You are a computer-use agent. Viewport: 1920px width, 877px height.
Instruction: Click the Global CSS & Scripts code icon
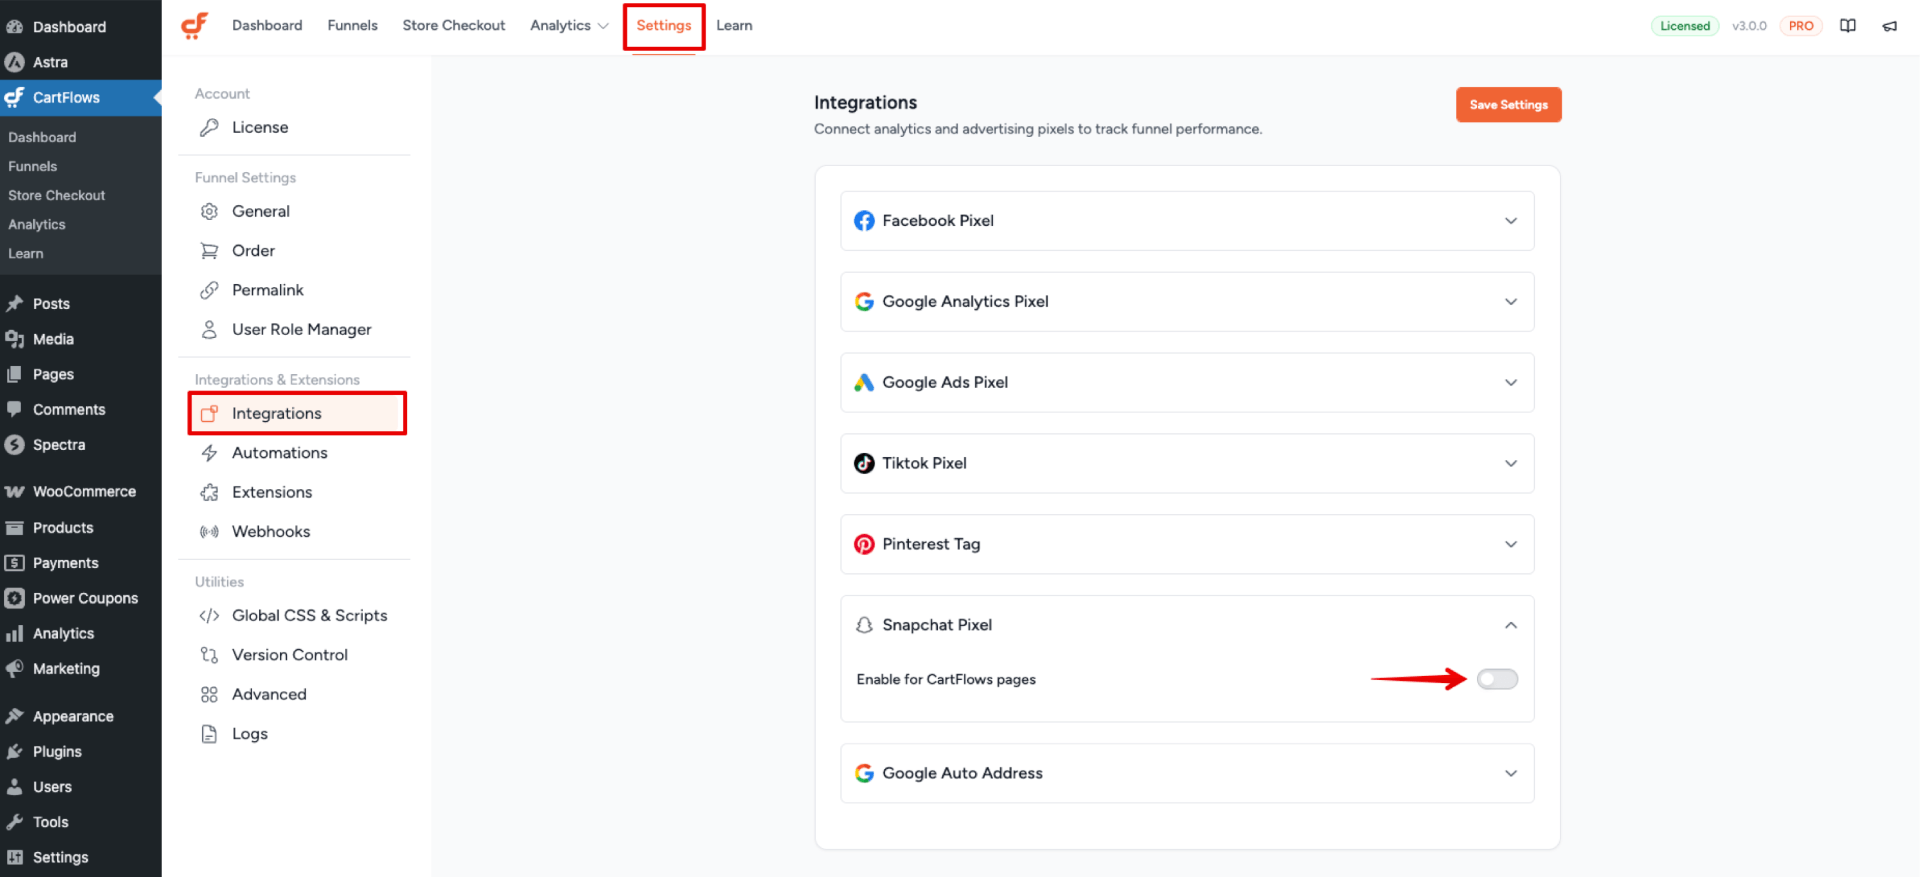[209, 616]
